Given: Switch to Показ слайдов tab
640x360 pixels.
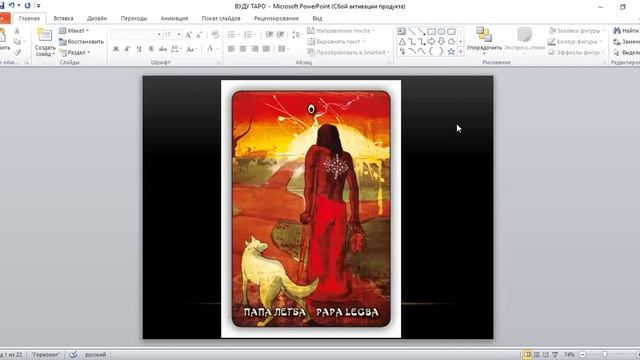Looking at the screenshot, I should pyautogui.click(x=221, y=18).
